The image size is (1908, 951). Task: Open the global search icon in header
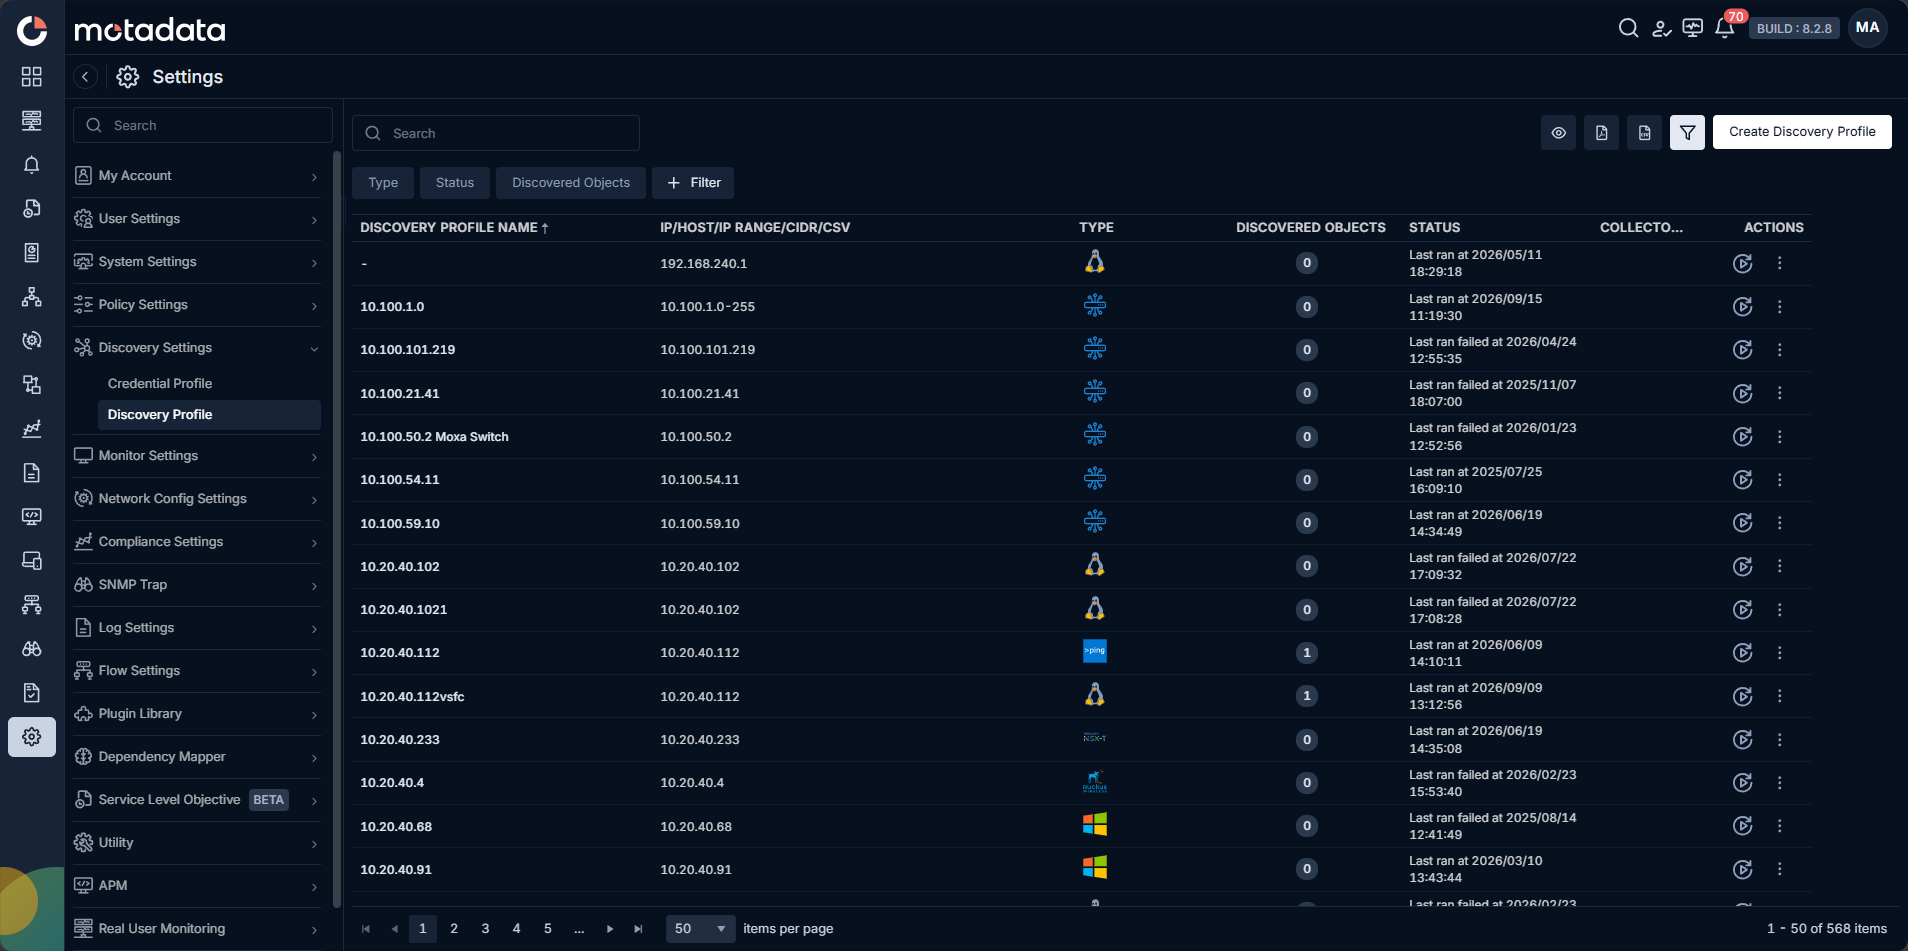(x=1628, y=28)
